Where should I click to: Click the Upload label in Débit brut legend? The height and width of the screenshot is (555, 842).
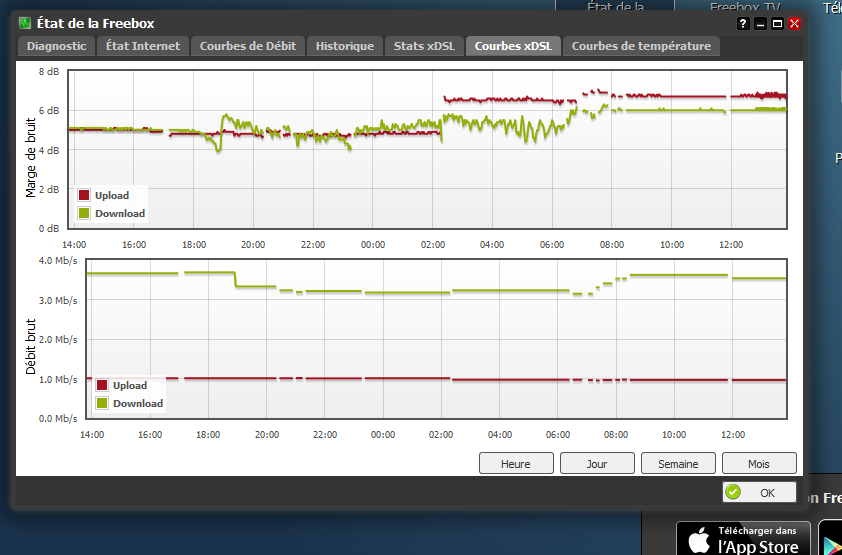[130, 385]
